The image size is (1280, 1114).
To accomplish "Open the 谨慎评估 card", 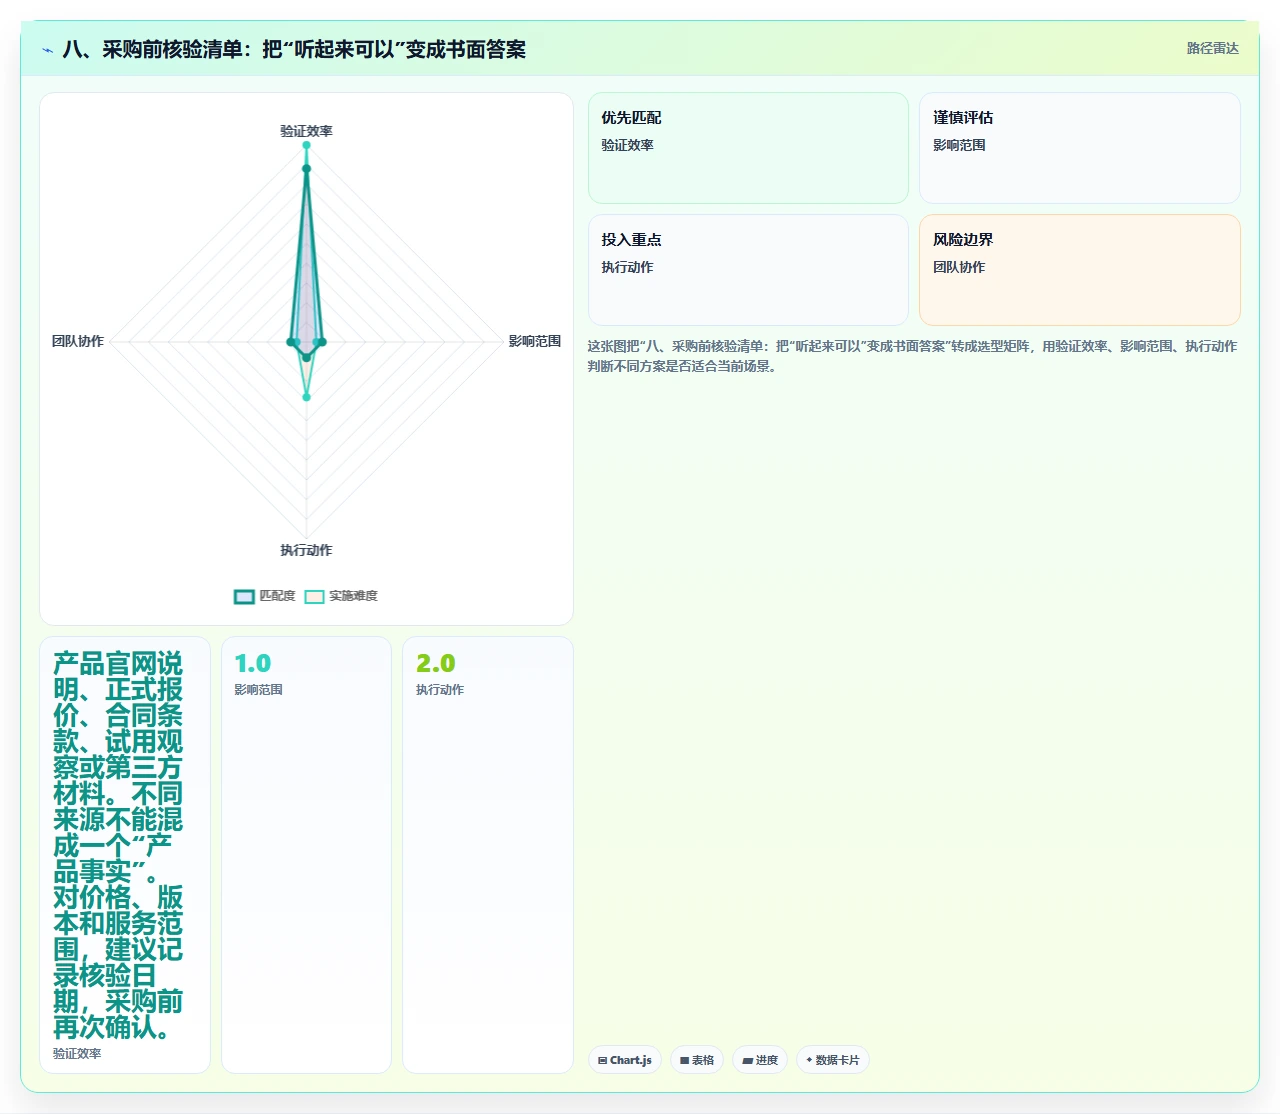I will pos(1080,148).
